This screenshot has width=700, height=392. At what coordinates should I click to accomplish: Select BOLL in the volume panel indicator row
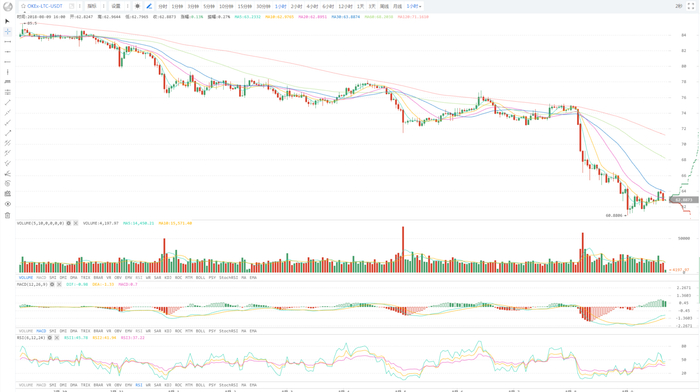click(200, 278)
